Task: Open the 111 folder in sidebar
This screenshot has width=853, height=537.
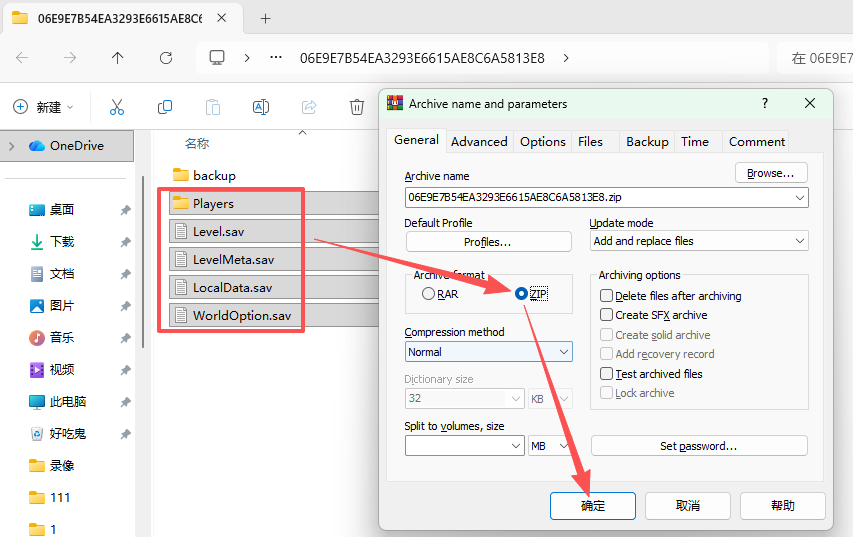Action: [x=59, y=497]
